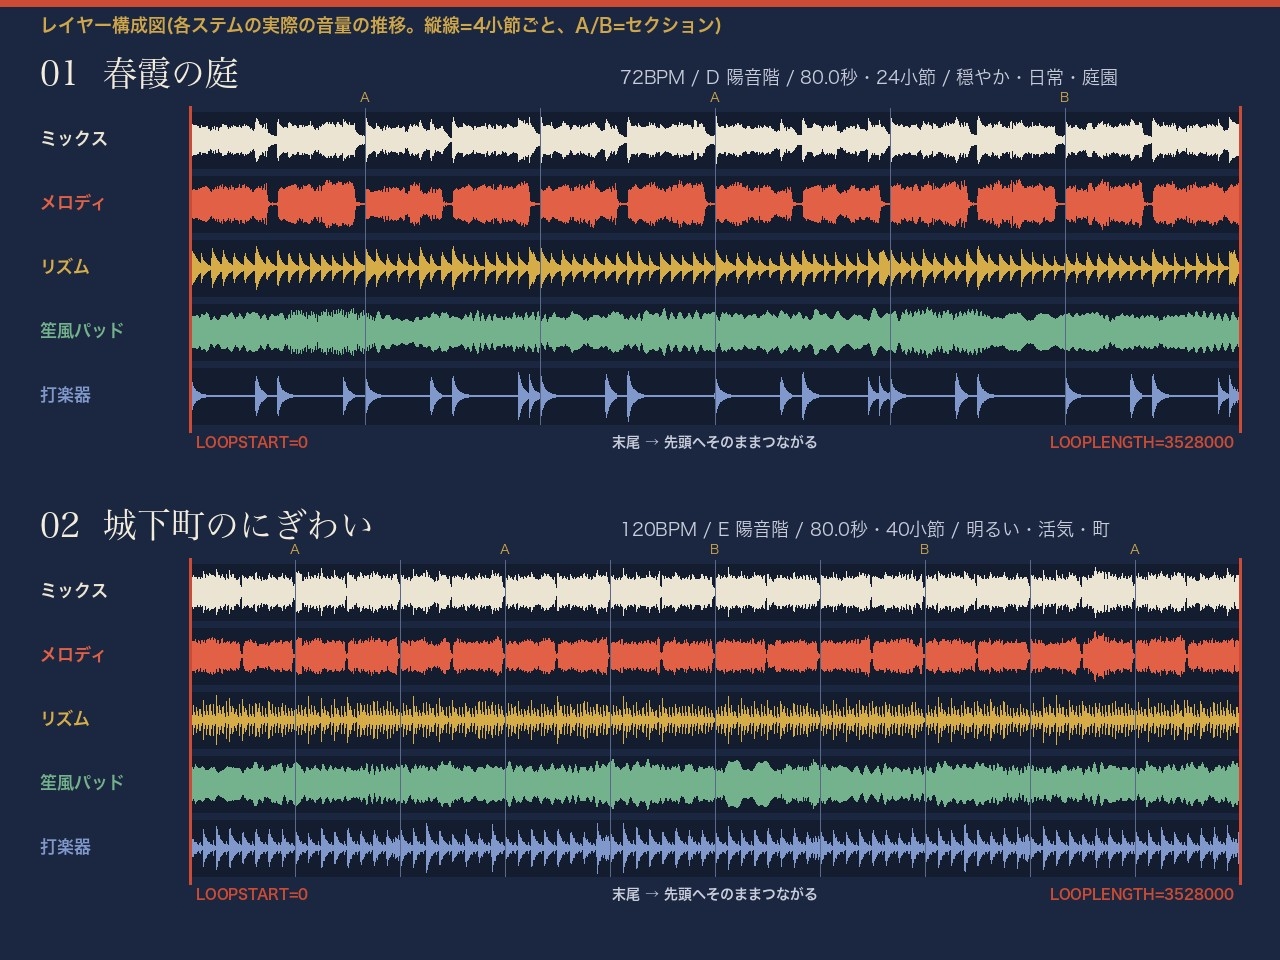Click the cream ミックス waveform of 春霞の庭
1280x960 pixels.
click(715, 139)
